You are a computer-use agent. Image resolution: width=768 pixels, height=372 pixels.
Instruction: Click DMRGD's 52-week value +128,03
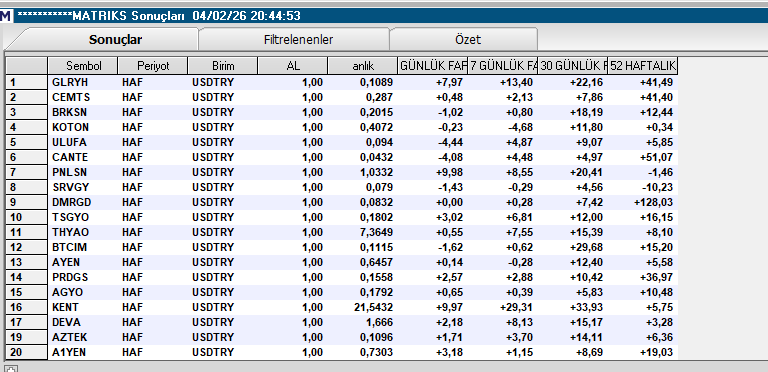tap(653, 202)
